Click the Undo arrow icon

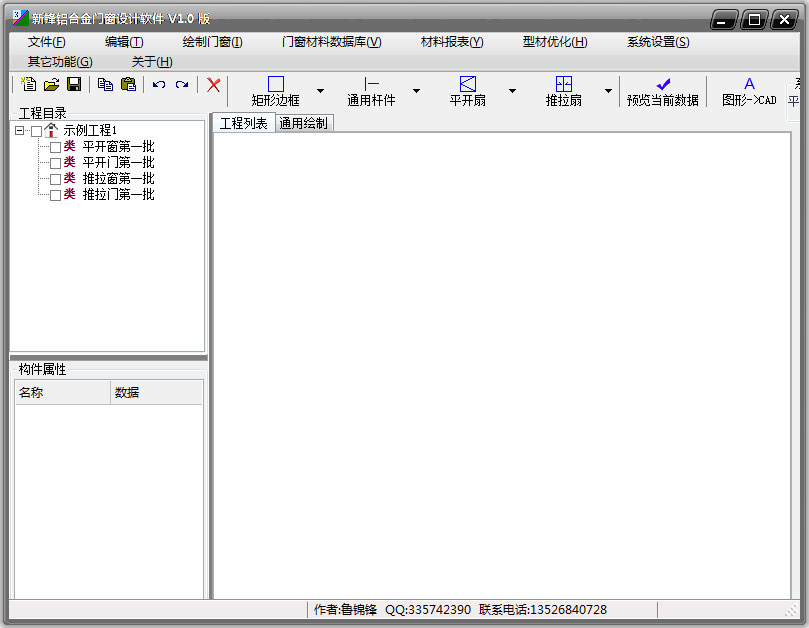[159, 85]
